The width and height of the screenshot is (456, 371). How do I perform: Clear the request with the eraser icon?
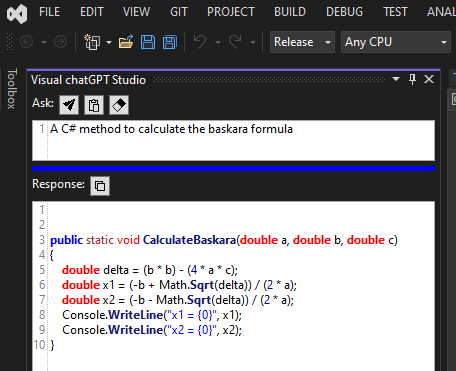pos(119,105)
